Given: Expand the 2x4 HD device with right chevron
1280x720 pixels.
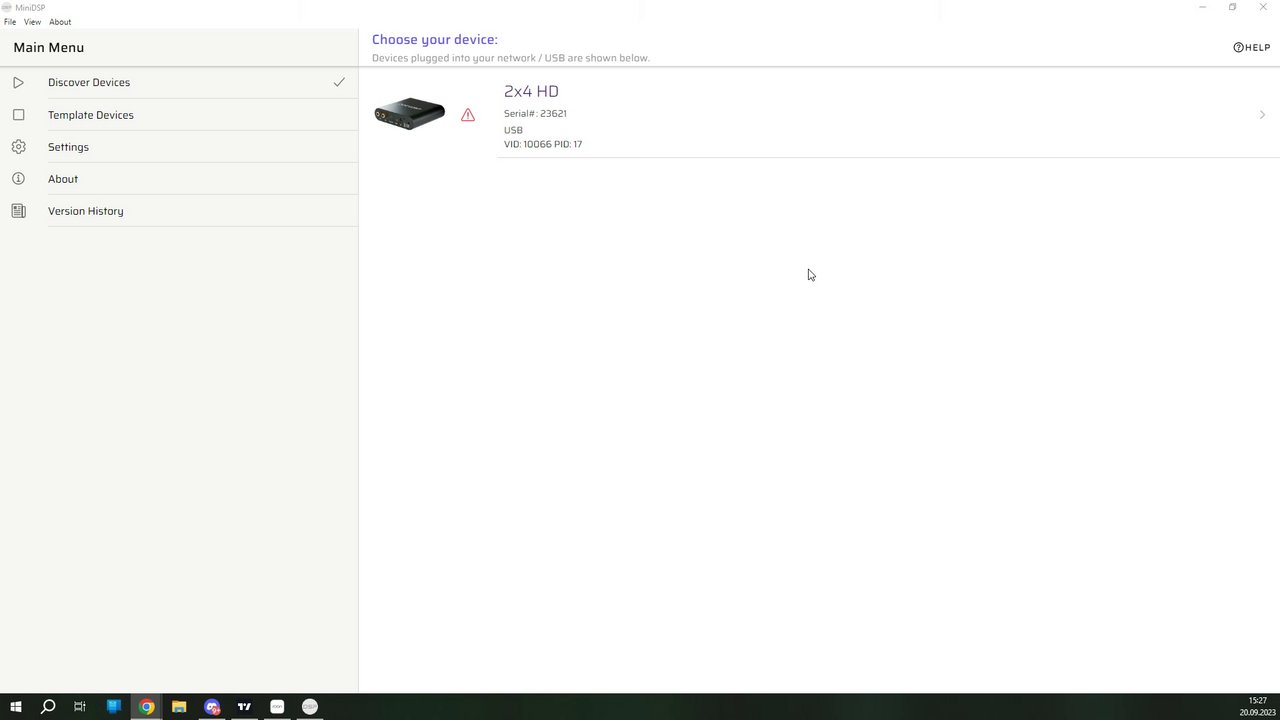Looking at the screenshot, I should point(1262,115).
